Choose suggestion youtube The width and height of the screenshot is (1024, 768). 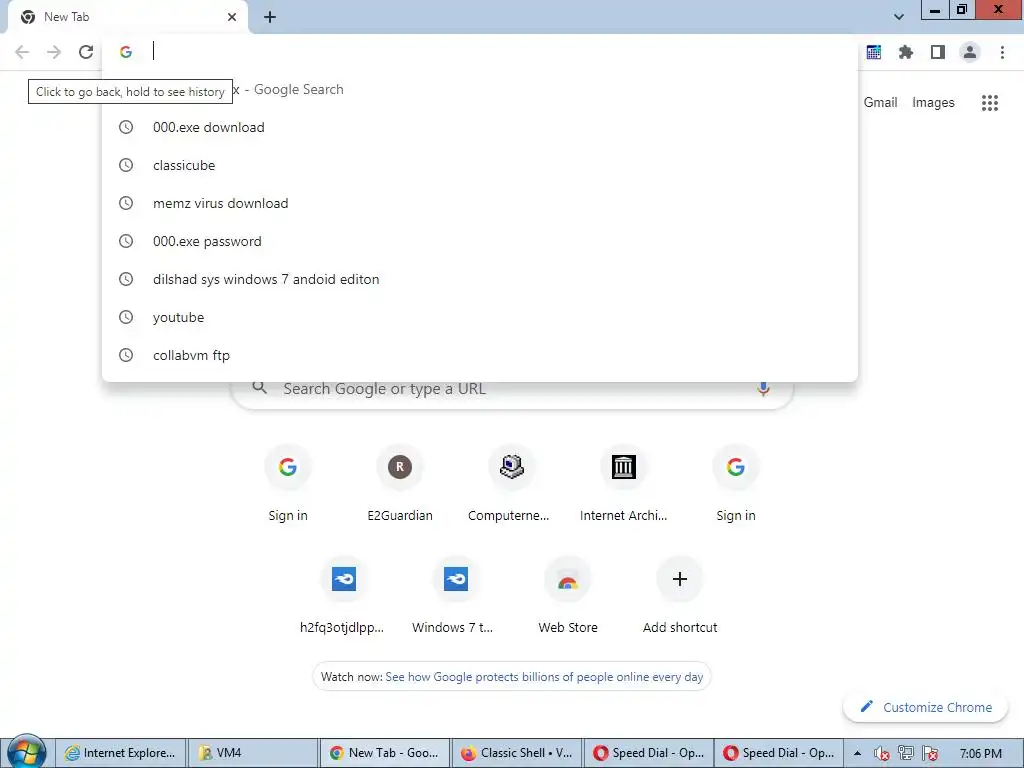pos(479,317)
